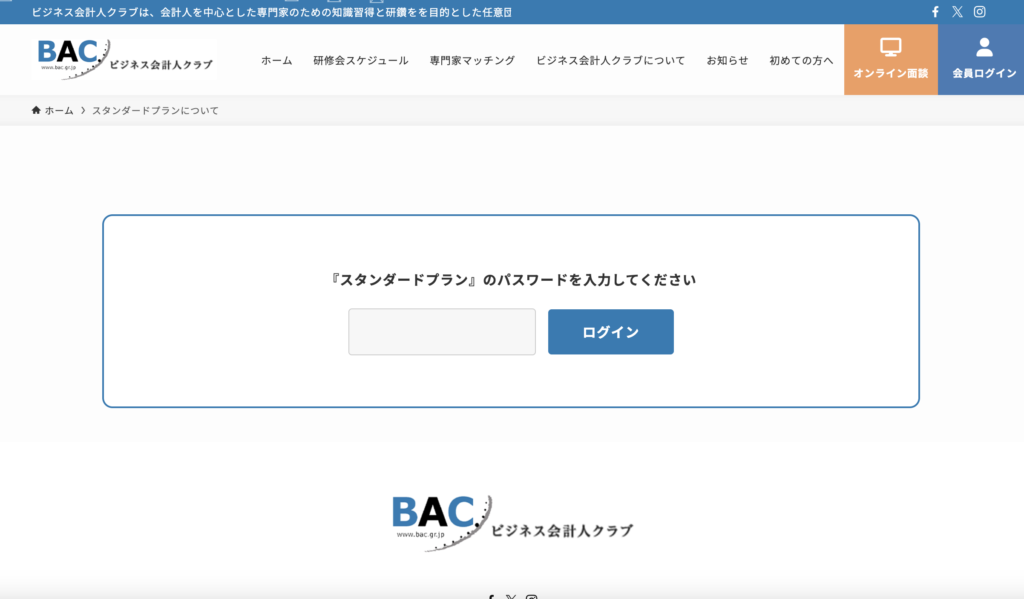Click the footer X (Twitter) icon
The width and height of the screenshot is (1024, 599).
point(511,597)
